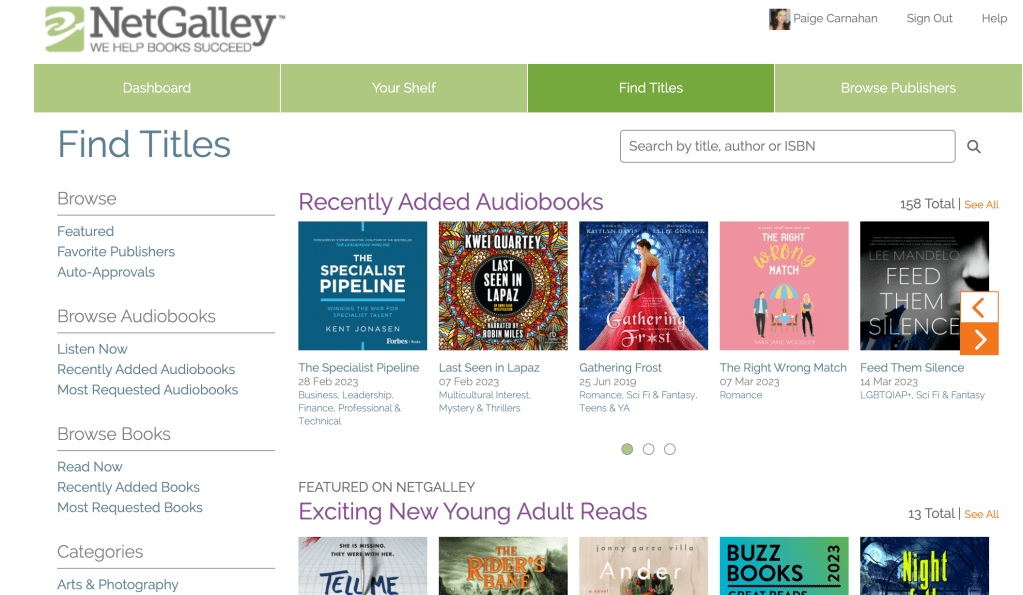
Task: Select the second carousel page dot
Action: pos(649,449)
